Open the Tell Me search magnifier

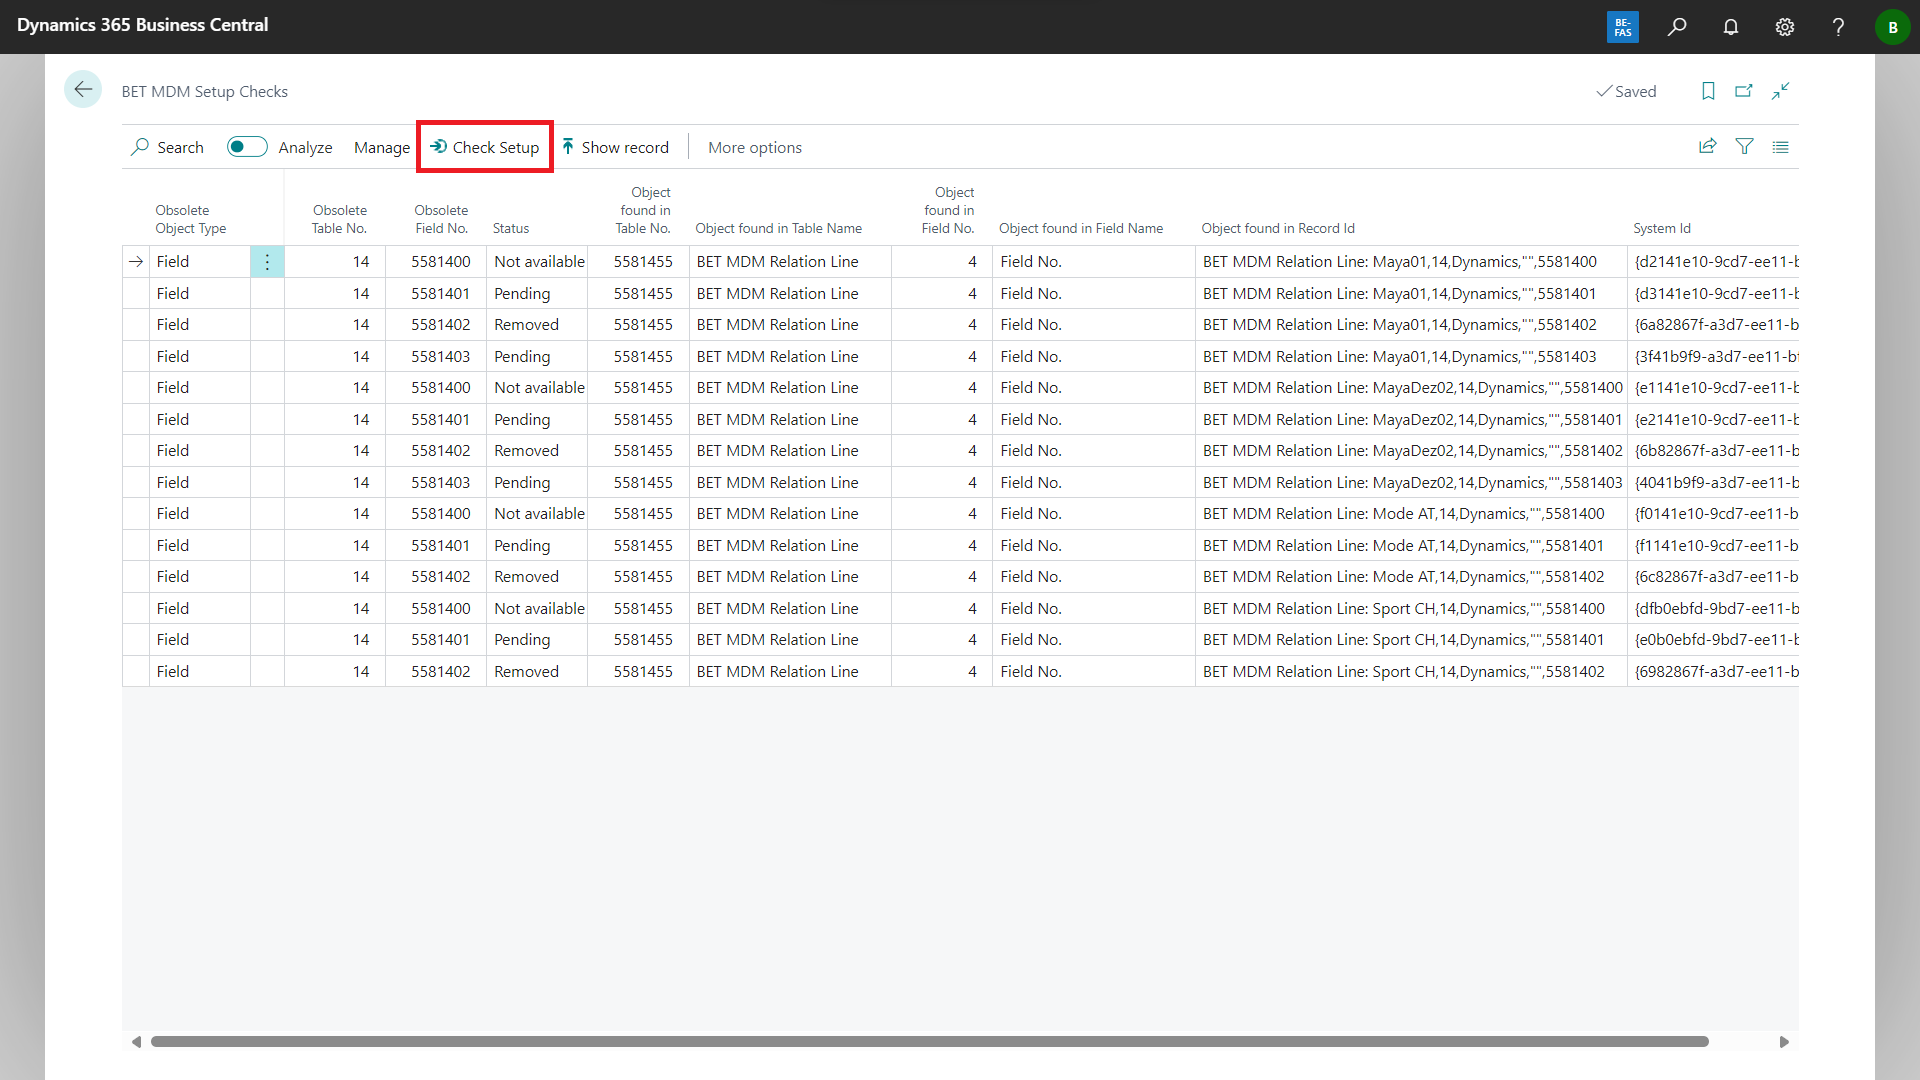click(x=1677, y=27)
